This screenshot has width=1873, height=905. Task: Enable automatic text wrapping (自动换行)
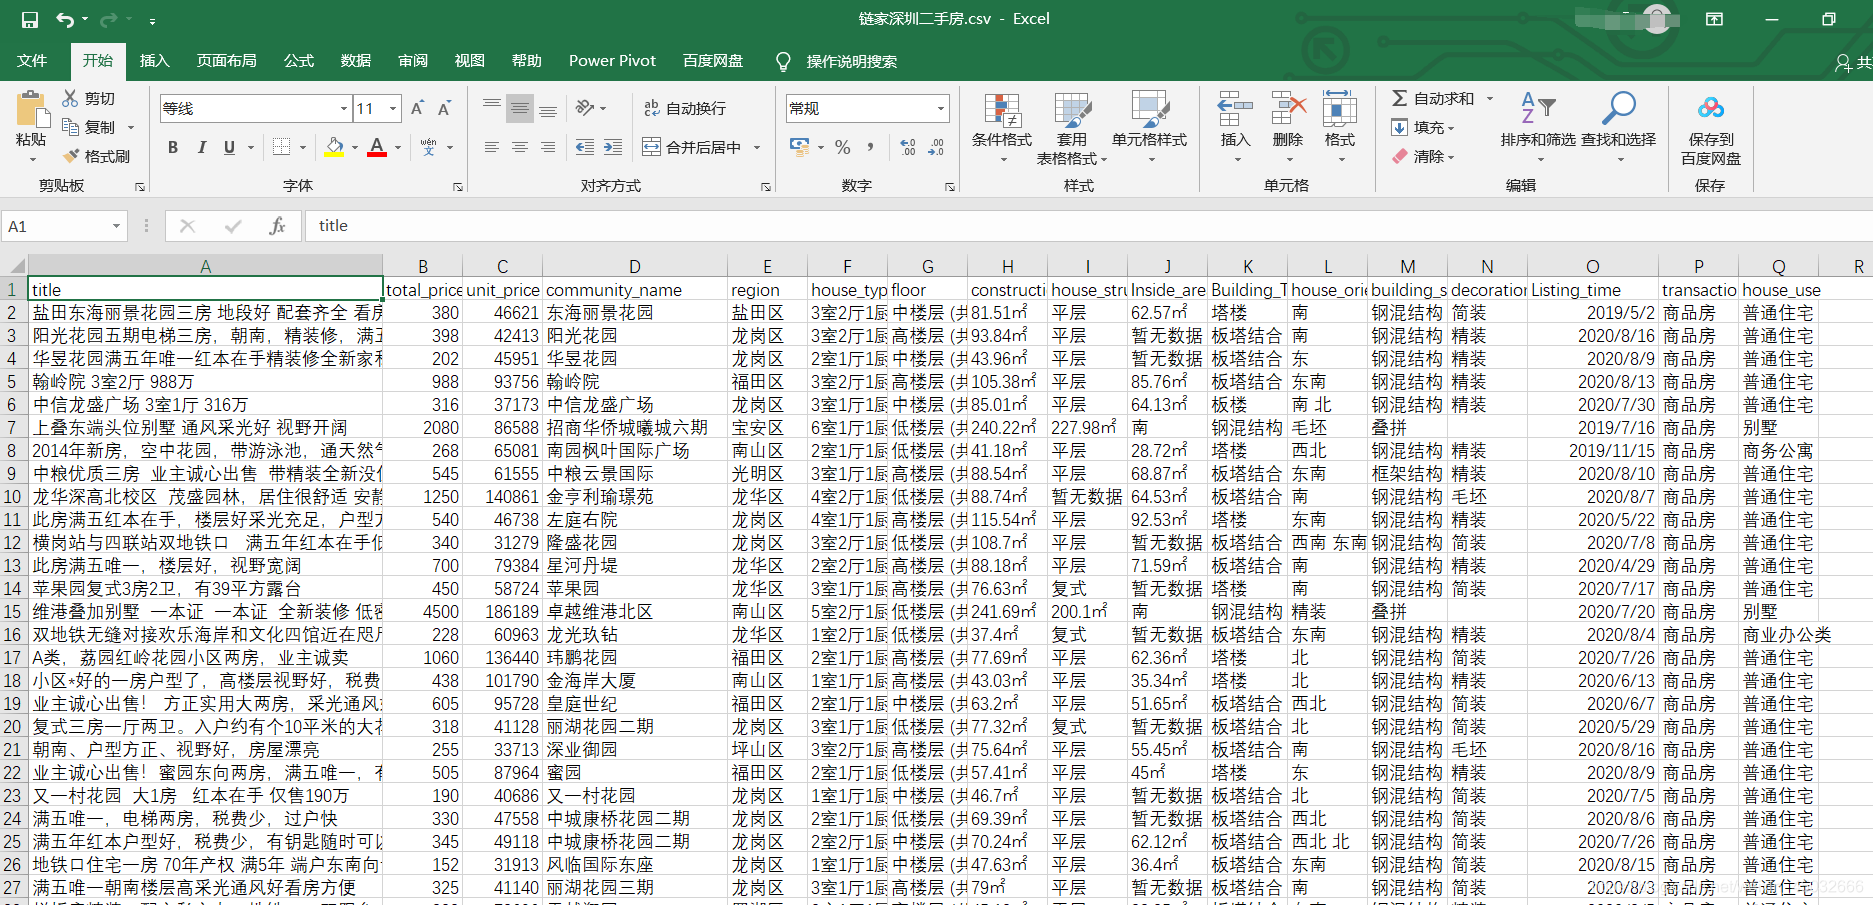click(x=685, y=108)
